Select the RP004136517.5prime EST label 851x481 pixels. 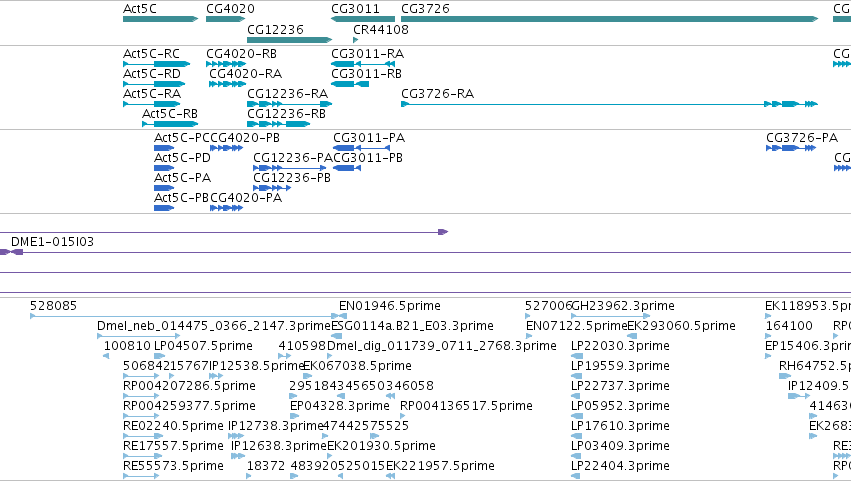tap(466, 407)
